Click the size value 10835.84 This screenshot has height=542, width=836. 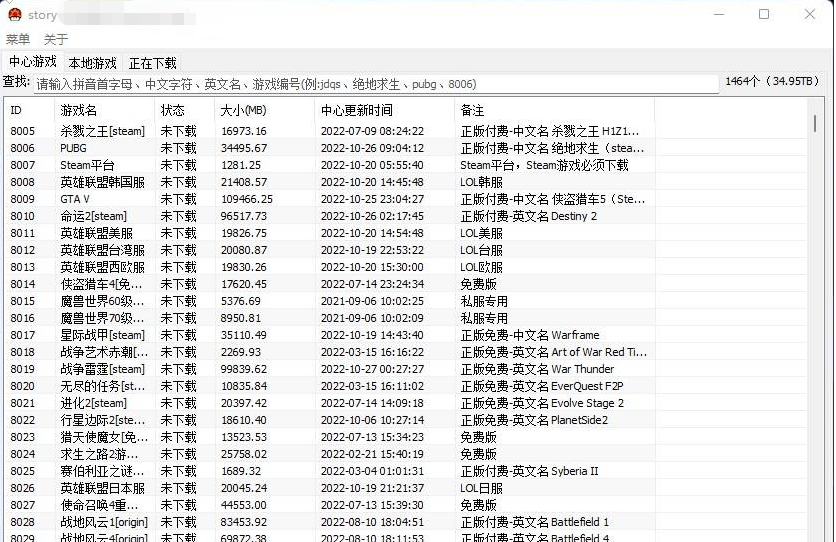(244, 386)
